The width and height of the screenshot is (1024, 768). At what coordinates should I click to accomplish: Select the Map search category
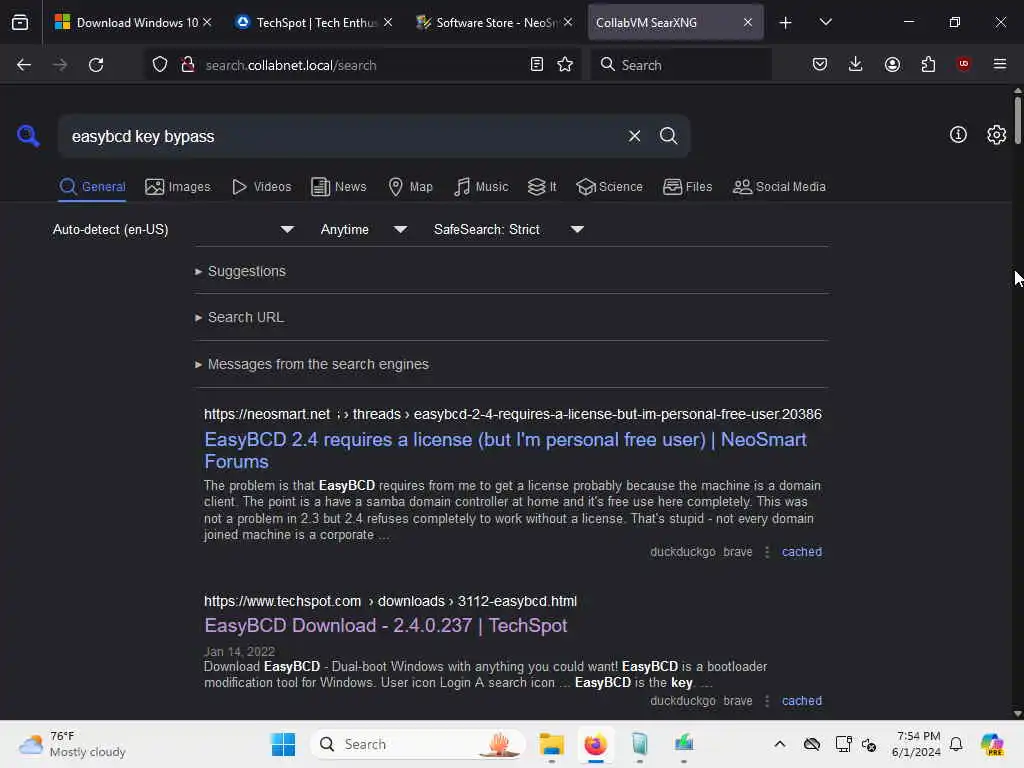coord(410,187)
